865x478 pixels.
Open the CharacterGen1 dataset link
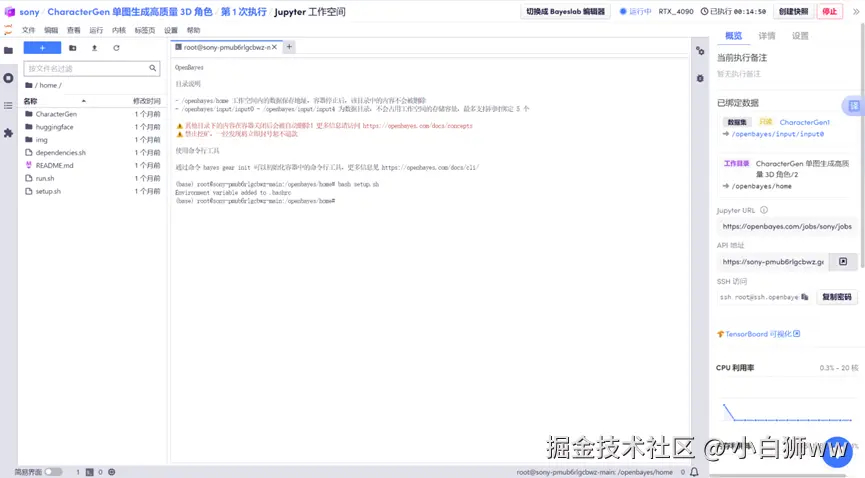pos(804,122)
